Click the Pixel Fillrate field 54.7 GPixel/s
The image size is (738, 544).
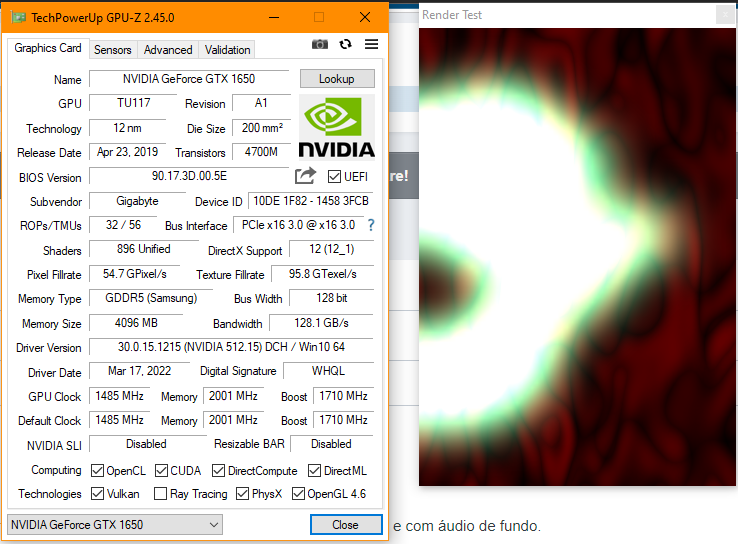coord(135,274)
